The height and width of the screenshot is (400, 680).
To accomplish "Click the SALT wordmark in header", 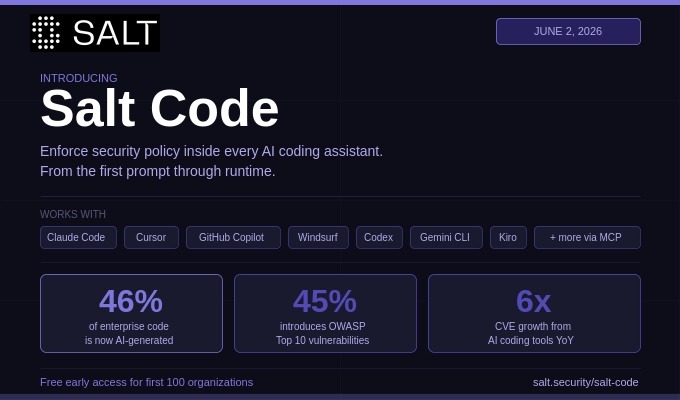I will coord(115,33).
